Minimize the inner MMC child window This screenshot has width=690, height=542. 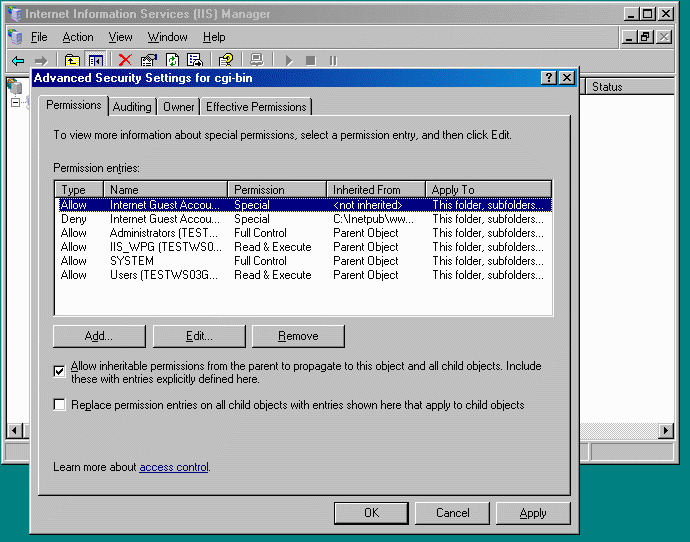629,37
